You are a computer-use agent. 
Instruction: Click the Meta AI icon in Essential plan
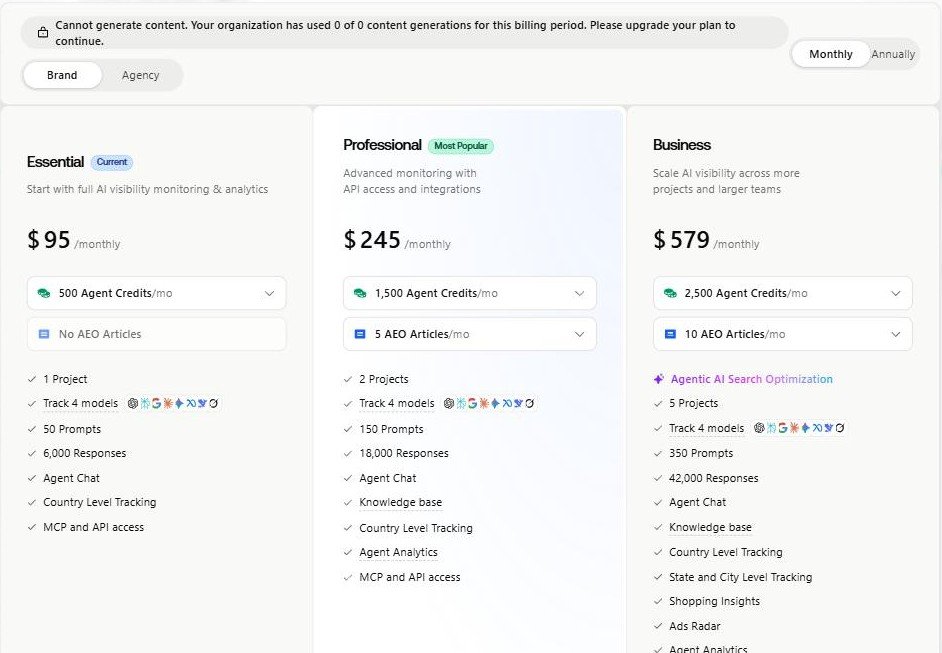click(191, 403)
